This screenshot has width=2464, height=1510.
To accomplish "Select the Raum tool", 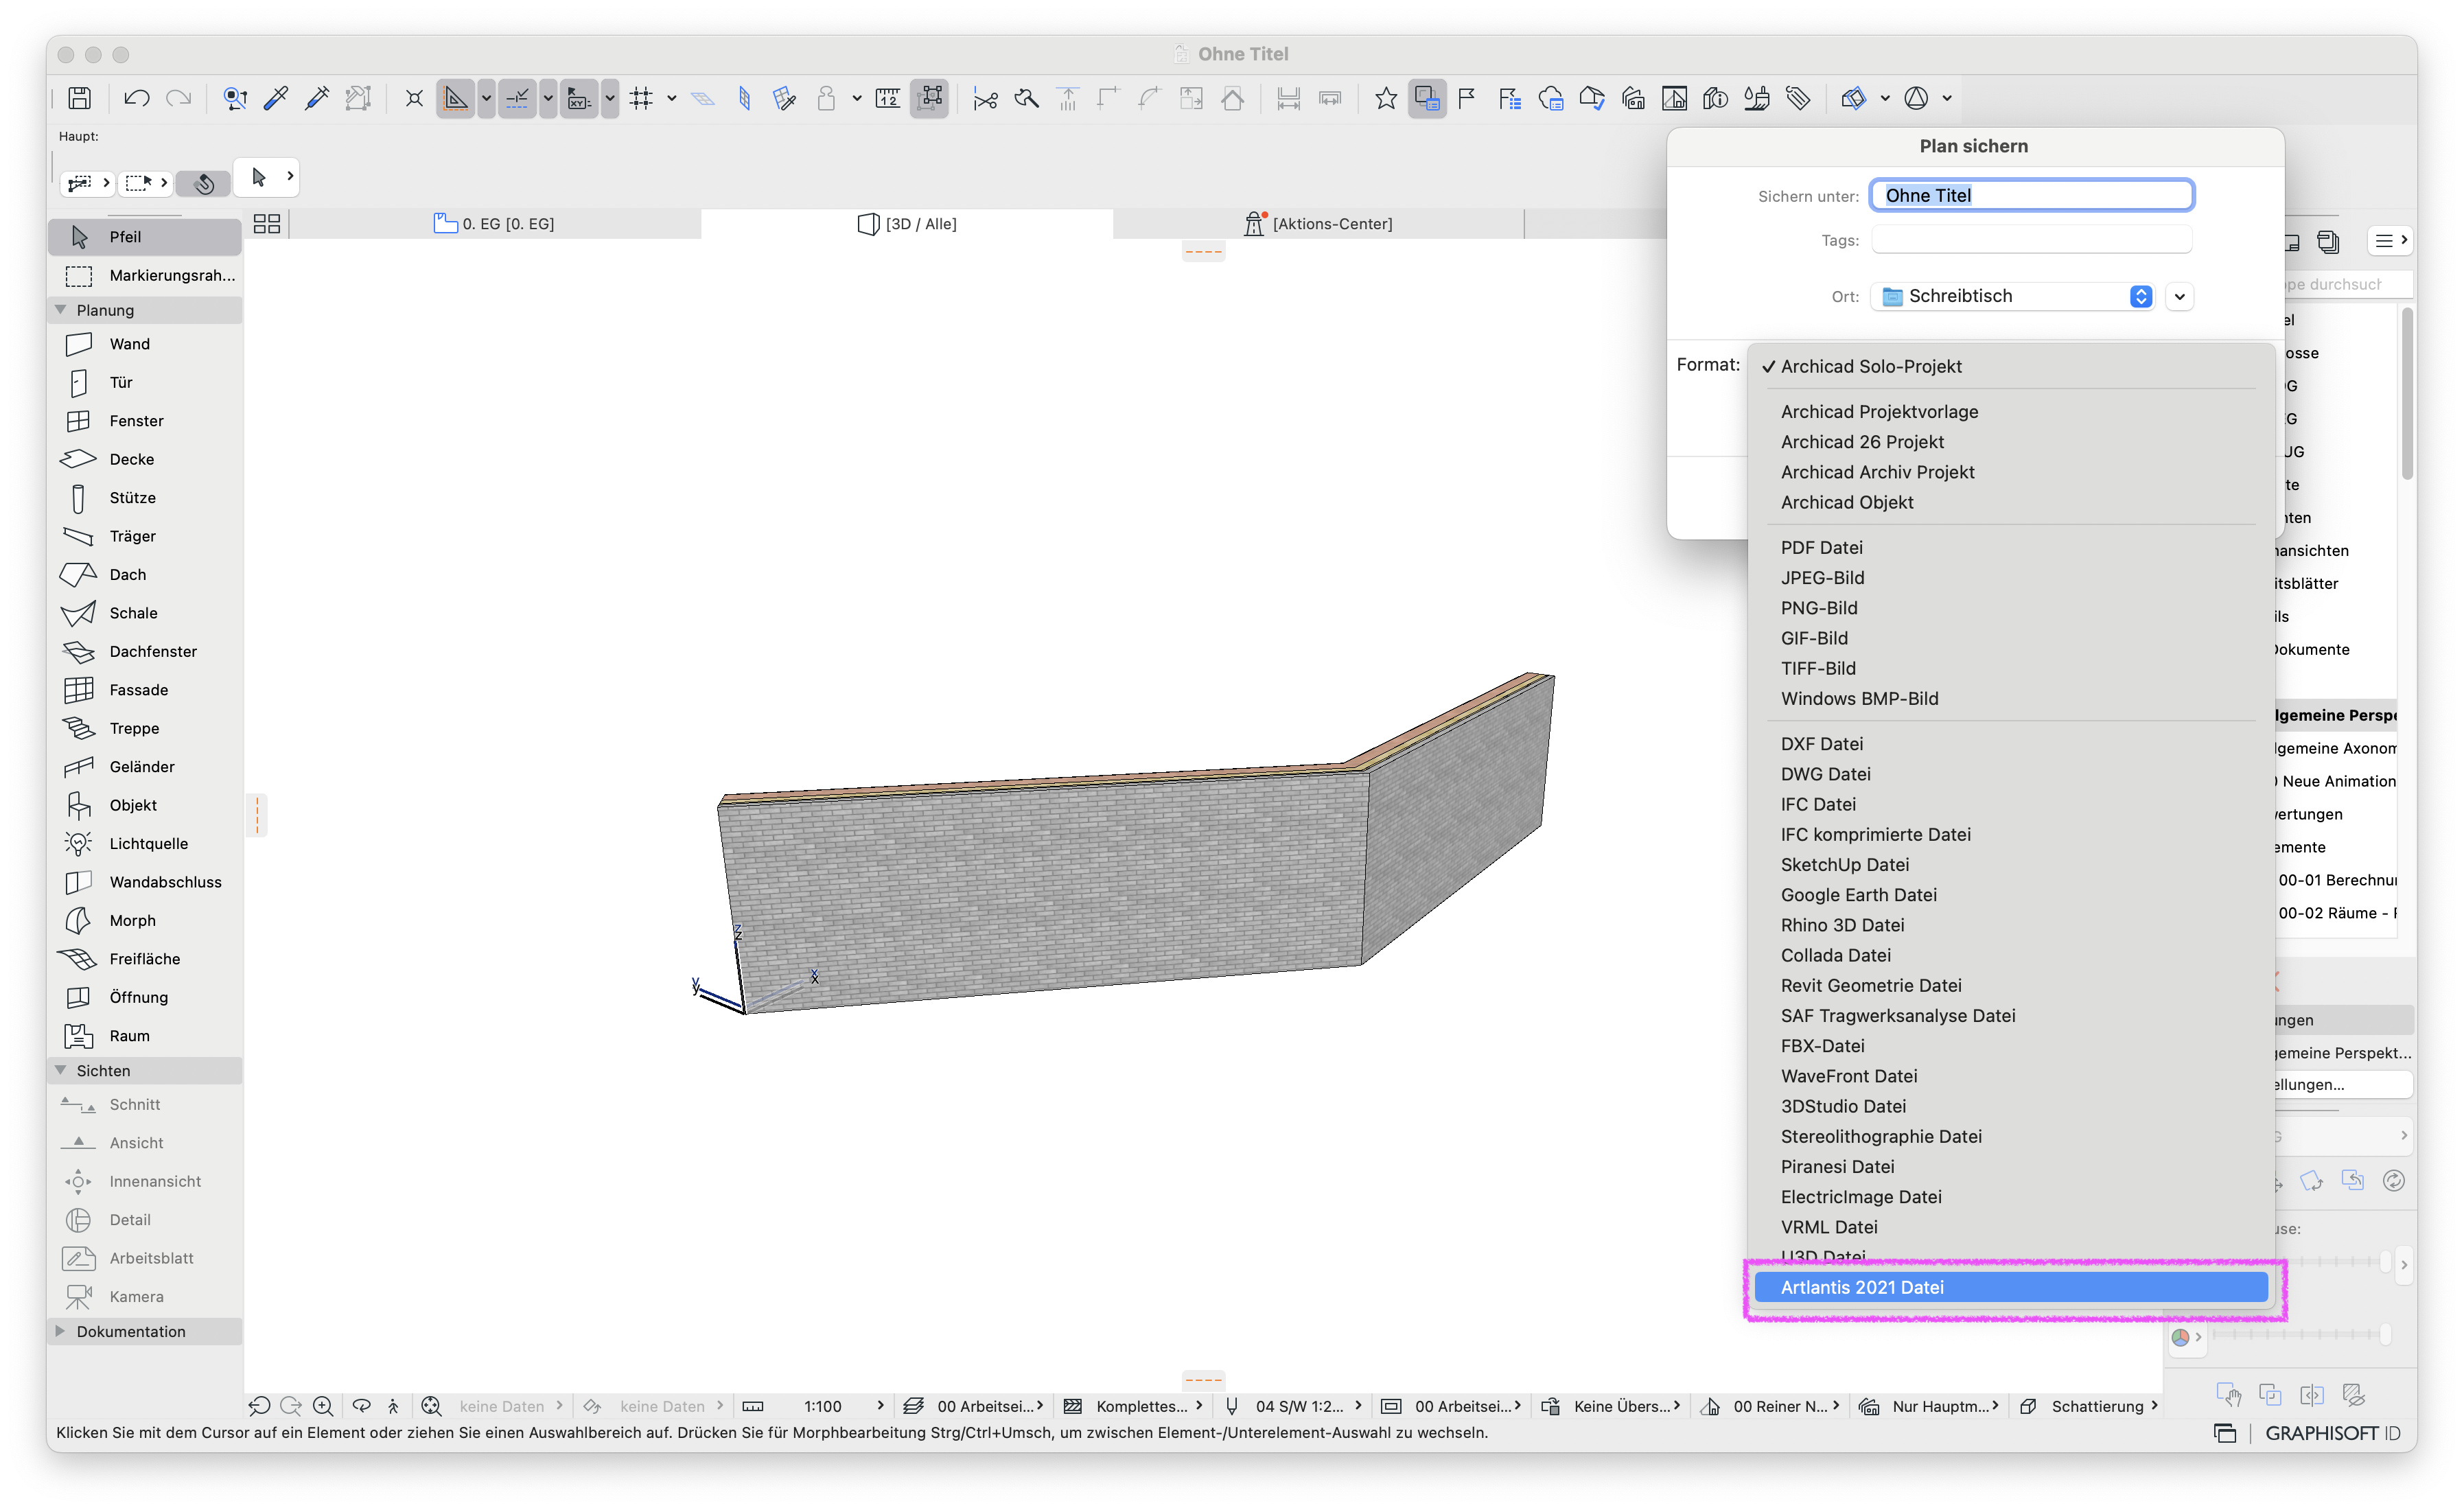I will click(145, 1037).
